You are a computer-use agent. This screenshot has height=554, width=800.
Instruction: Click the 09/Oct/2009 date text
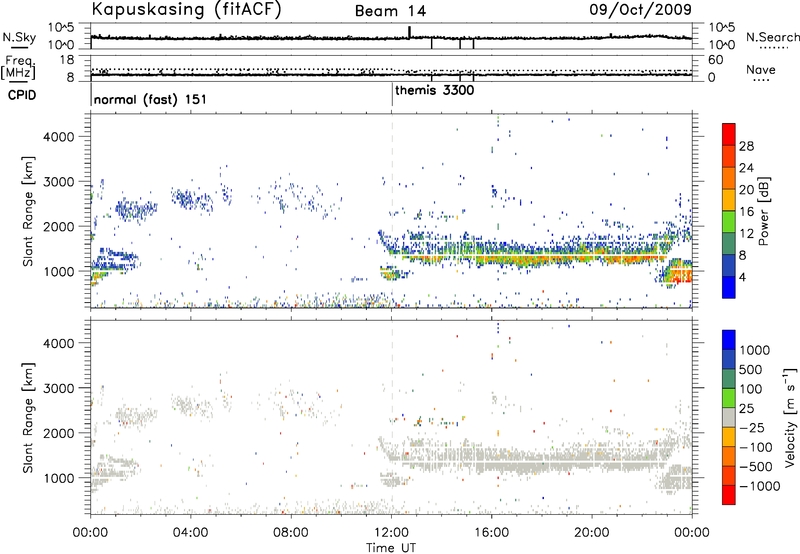pos(641,9)
